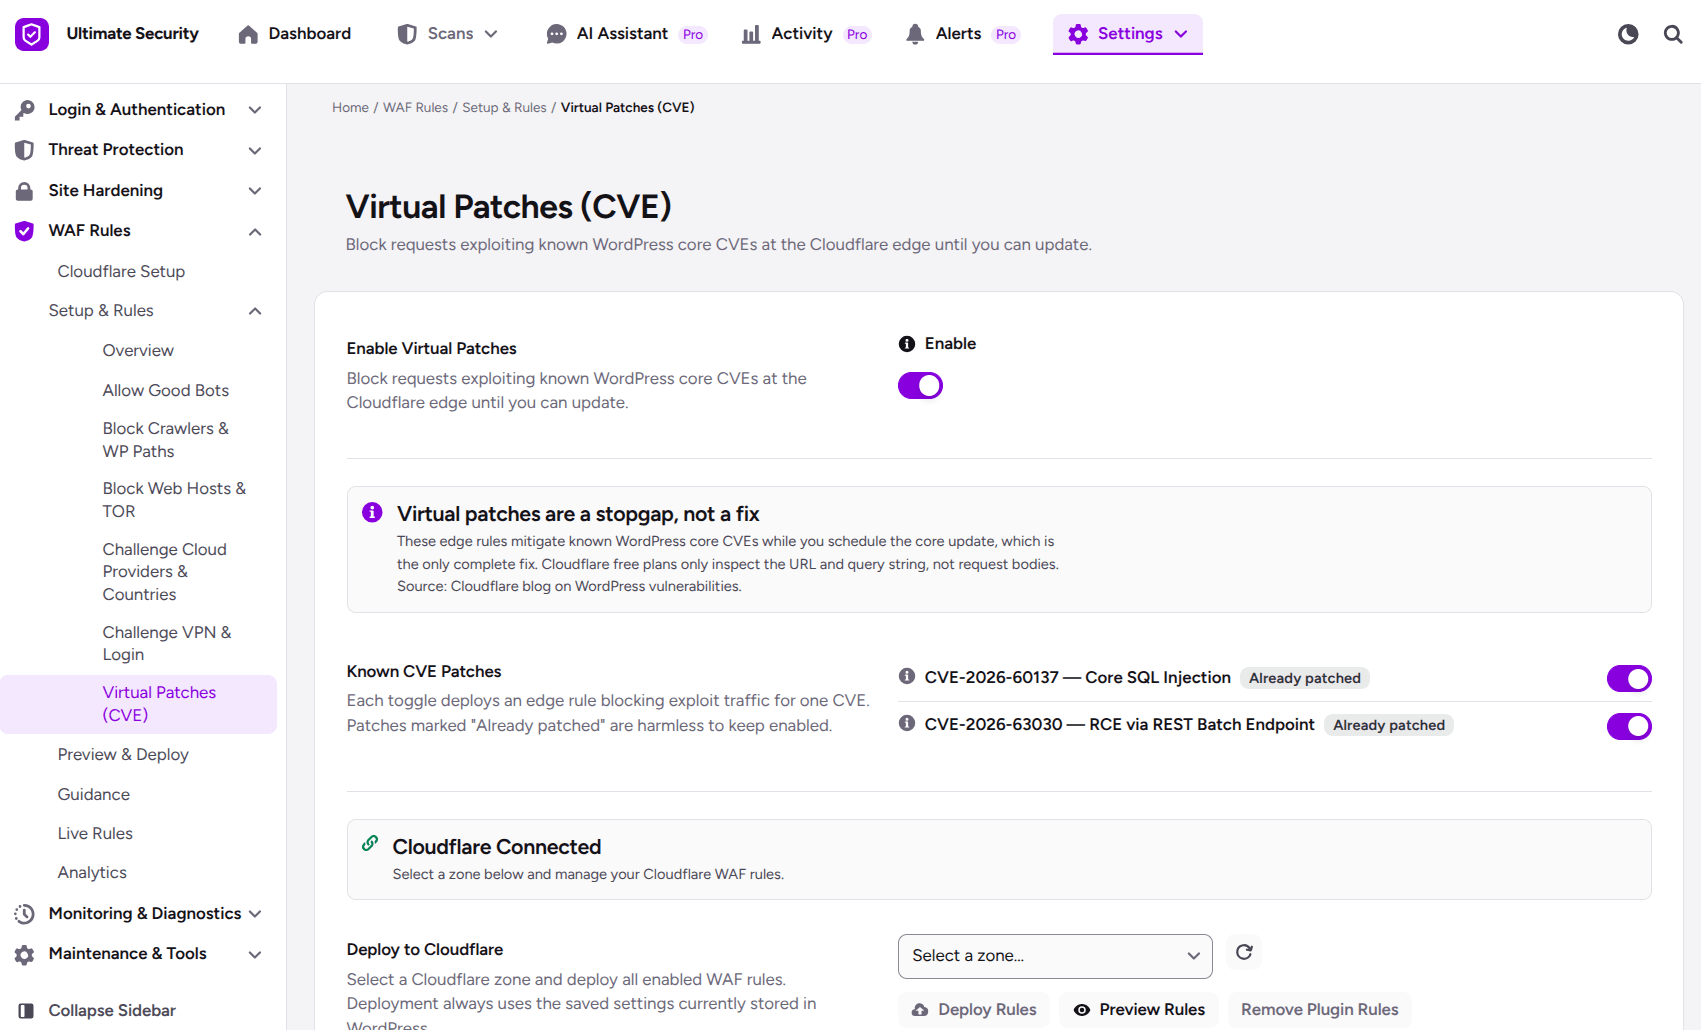Toggle Enable Virtual Patches switch
Image resolution: width=1701 pixels, height=1030 pixels.
click(920, 385)
